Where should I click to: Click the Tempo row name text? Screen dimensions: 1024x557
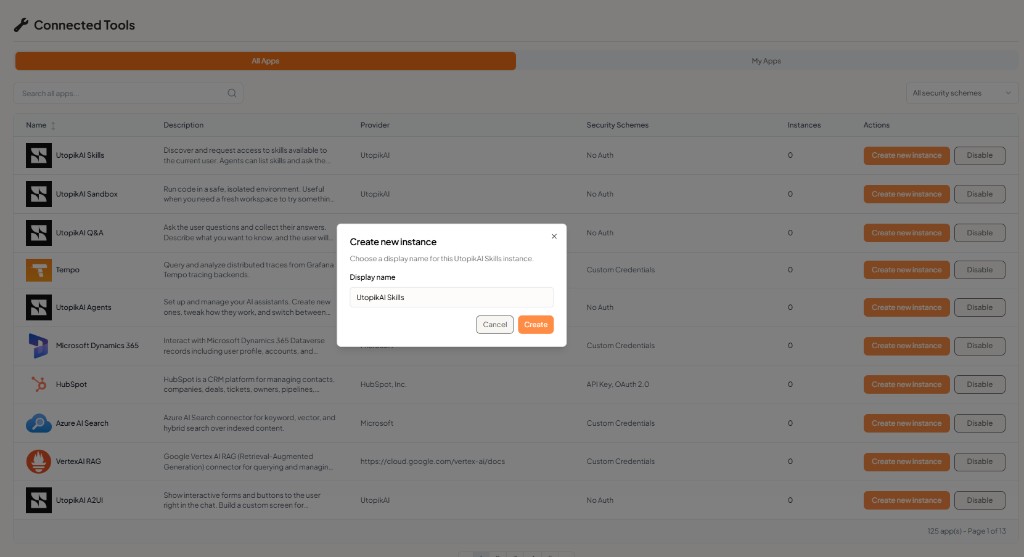(67, 270)
